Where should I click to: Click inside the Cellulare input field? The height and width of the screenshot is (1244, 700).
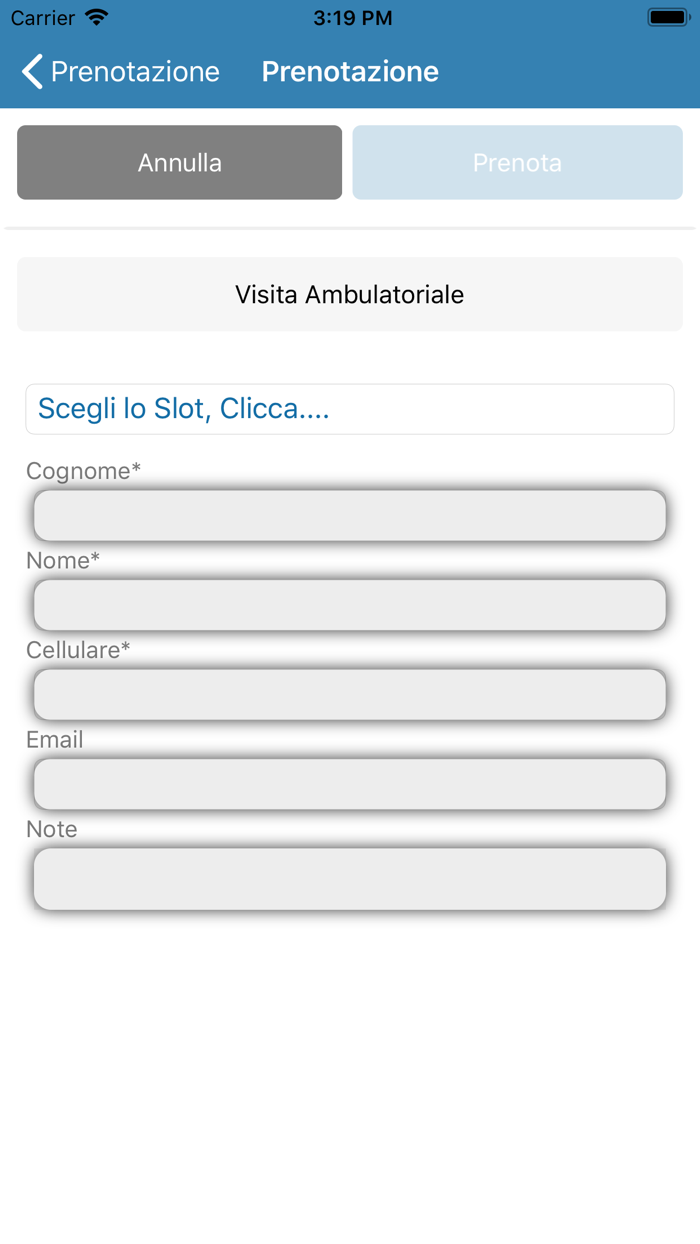tap(350, 693)
